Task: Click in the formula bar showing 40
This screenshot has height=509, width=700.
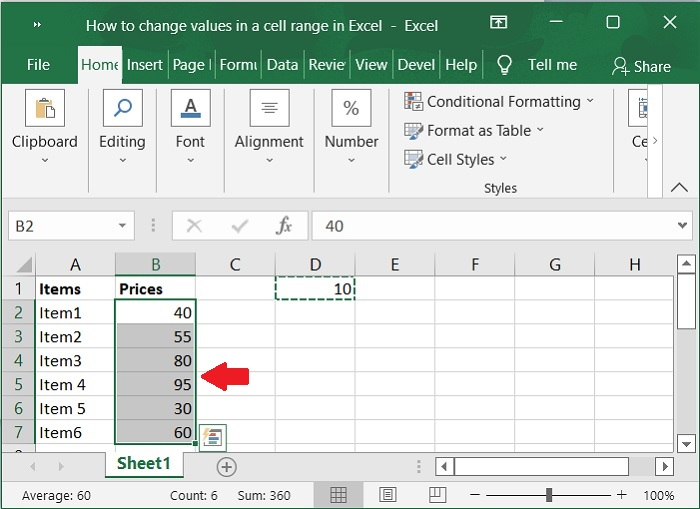Action: (490, 226)
